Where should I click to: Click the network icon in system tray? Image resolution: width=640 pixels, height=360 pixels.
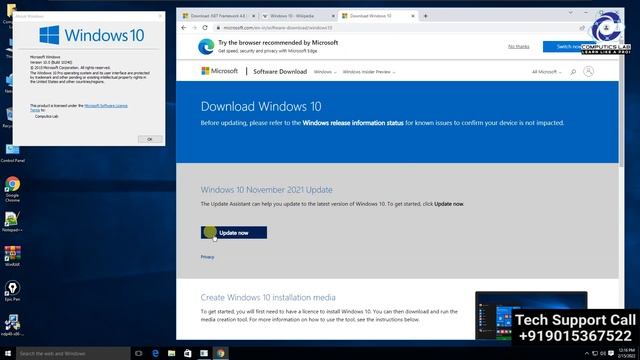(x=595, y=353)
